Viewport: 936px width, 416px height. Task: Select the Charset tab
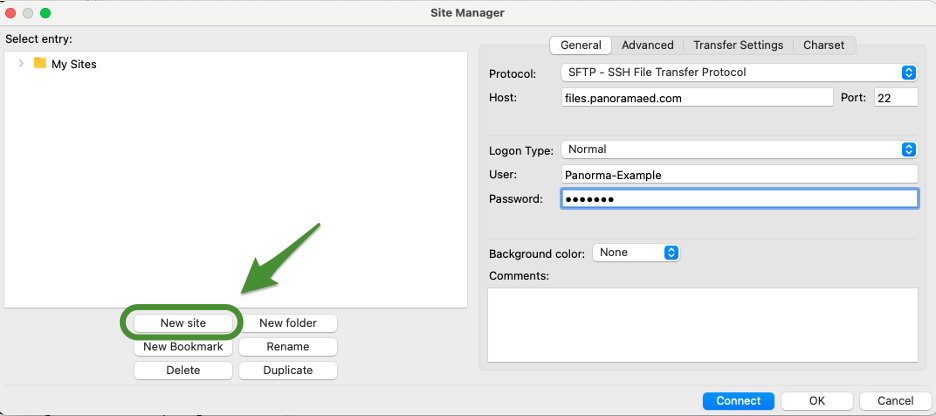pyautogui.click(x=824, y=45)
